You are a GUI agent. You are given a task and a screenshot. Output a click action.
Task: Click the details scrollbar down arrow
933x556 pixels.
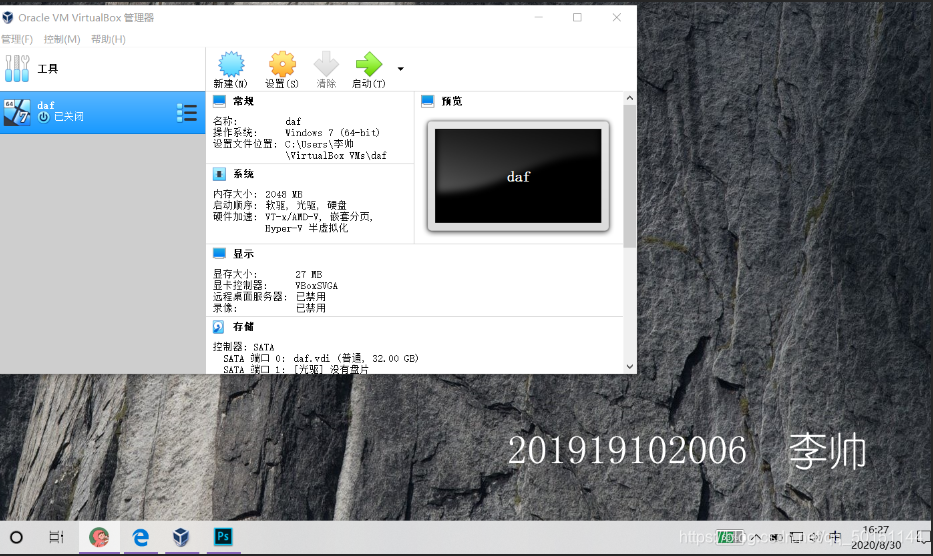pyautogui.click(x=630, y=367)
